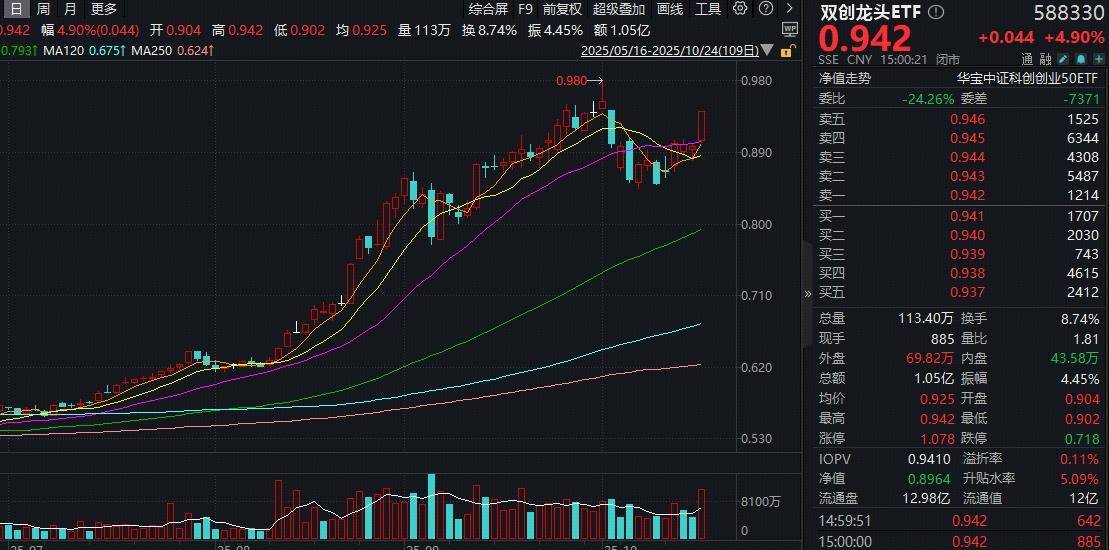
Task: Click the WP monitor icon
Action: tap(789, 30)
